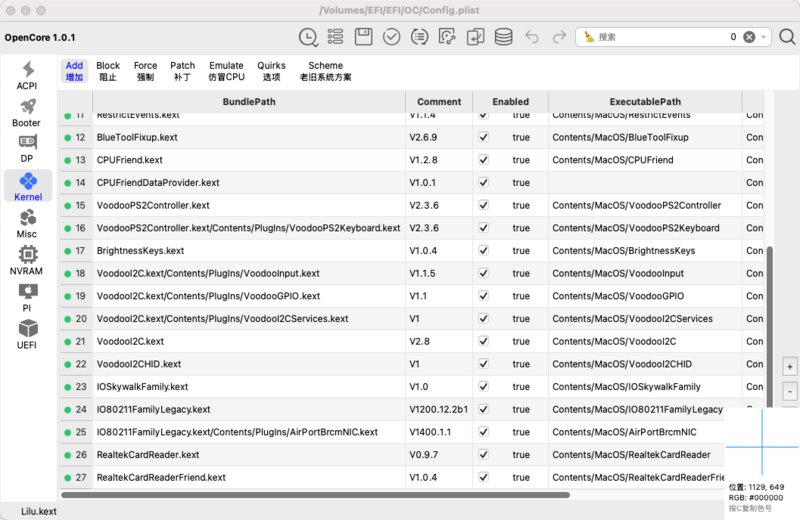Image resolution: width=800 pixels, height=520 pixels.
Task: Select the VoodooPS2Keyboard.kext plugin path cell
Action: click(x=248, y=228)
